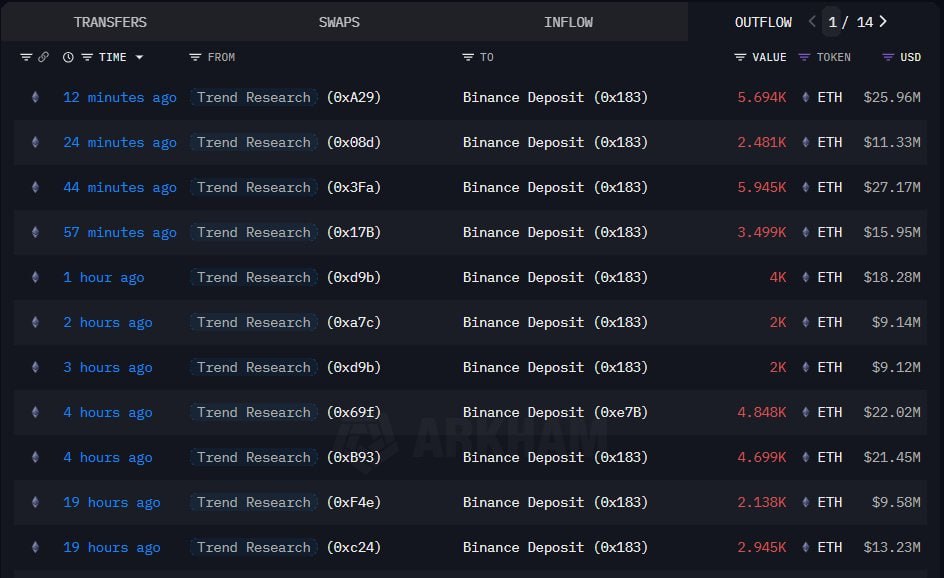Image resolution: width=944 pixels, height=578 pixels.
Task: Go to the previous page of transfers
Action: pyautogui.click(x=811, y=21)
